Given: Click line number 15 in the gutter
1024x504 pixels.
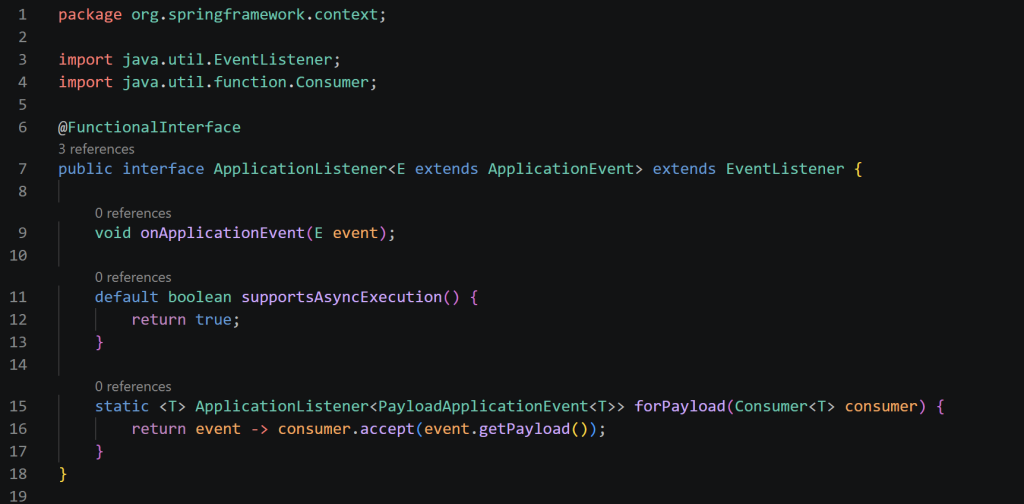Looking at the screenshot, I should [18, 407].
